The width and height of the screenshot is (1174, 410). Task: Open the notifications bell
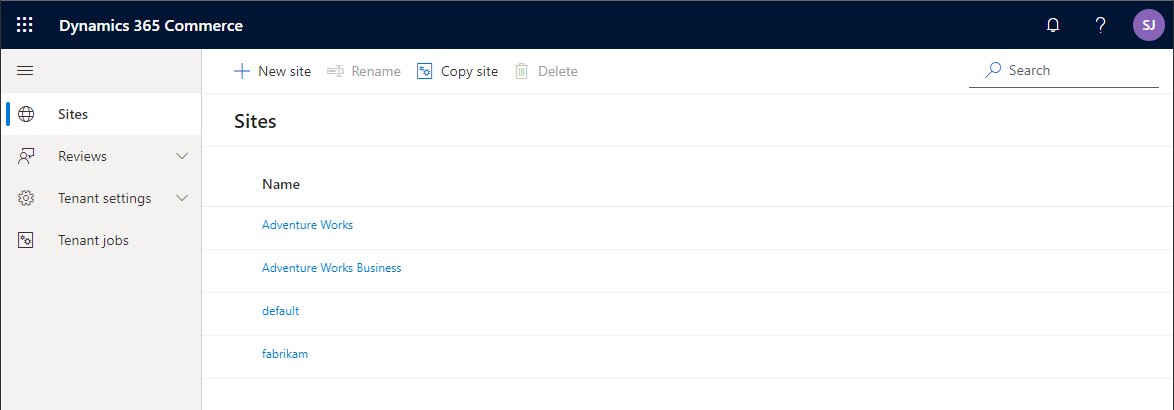pyautogui.click(x=1053, y=25)
